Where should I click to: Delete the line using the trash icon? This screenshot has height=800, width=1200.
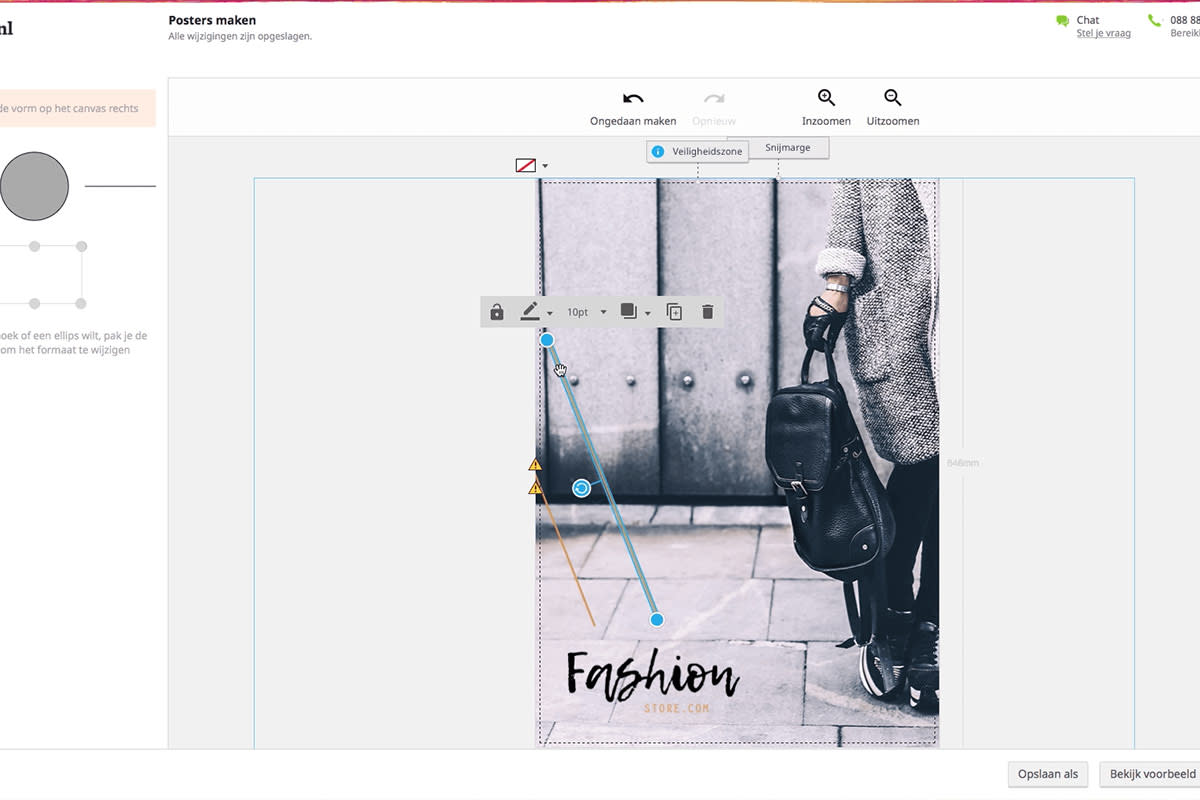coord(707,311)
